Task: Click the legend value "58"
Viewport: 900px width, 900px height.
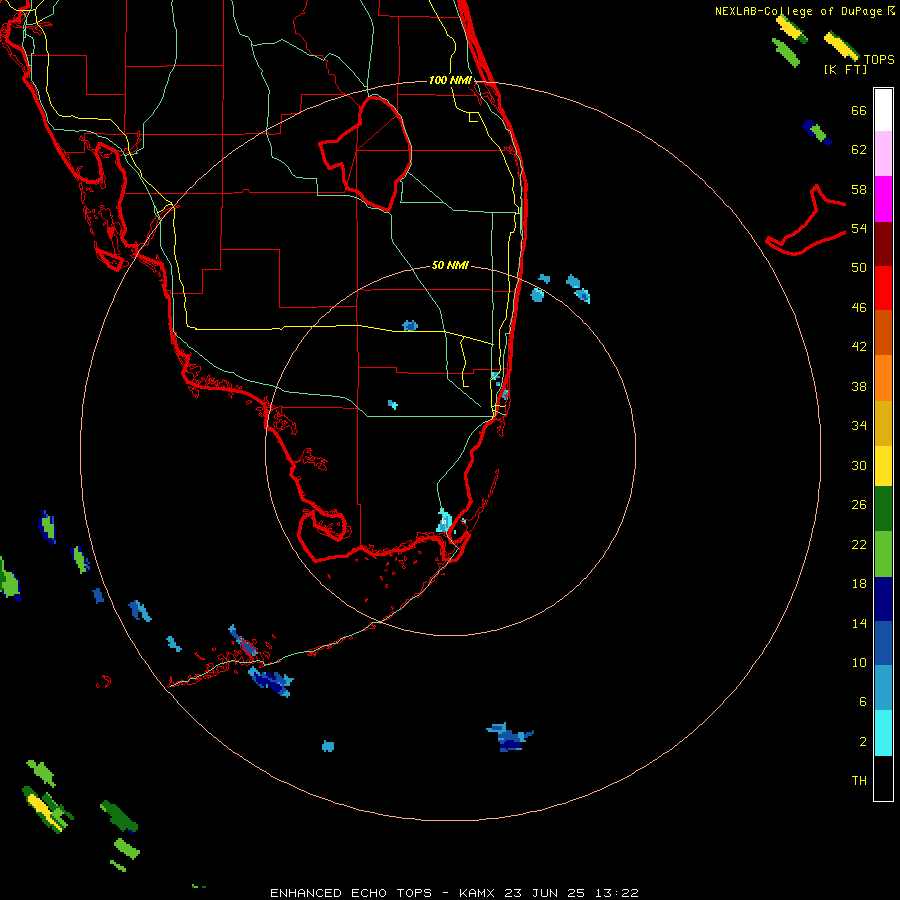Action: tap(859, 189)
